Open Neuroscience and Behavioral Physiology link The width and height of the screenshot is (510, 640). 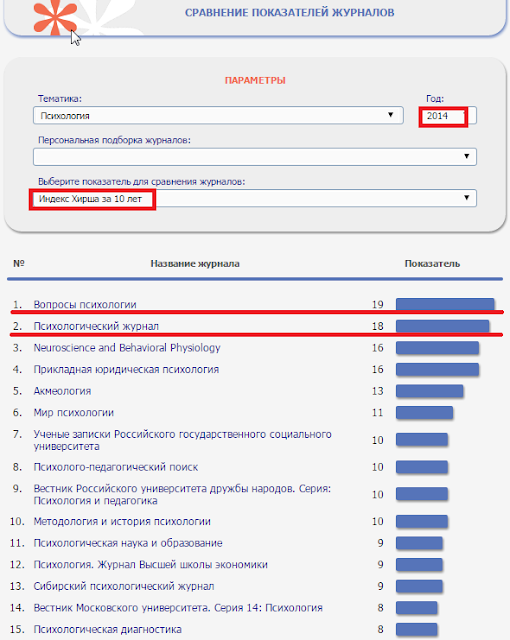coord(127,348)
